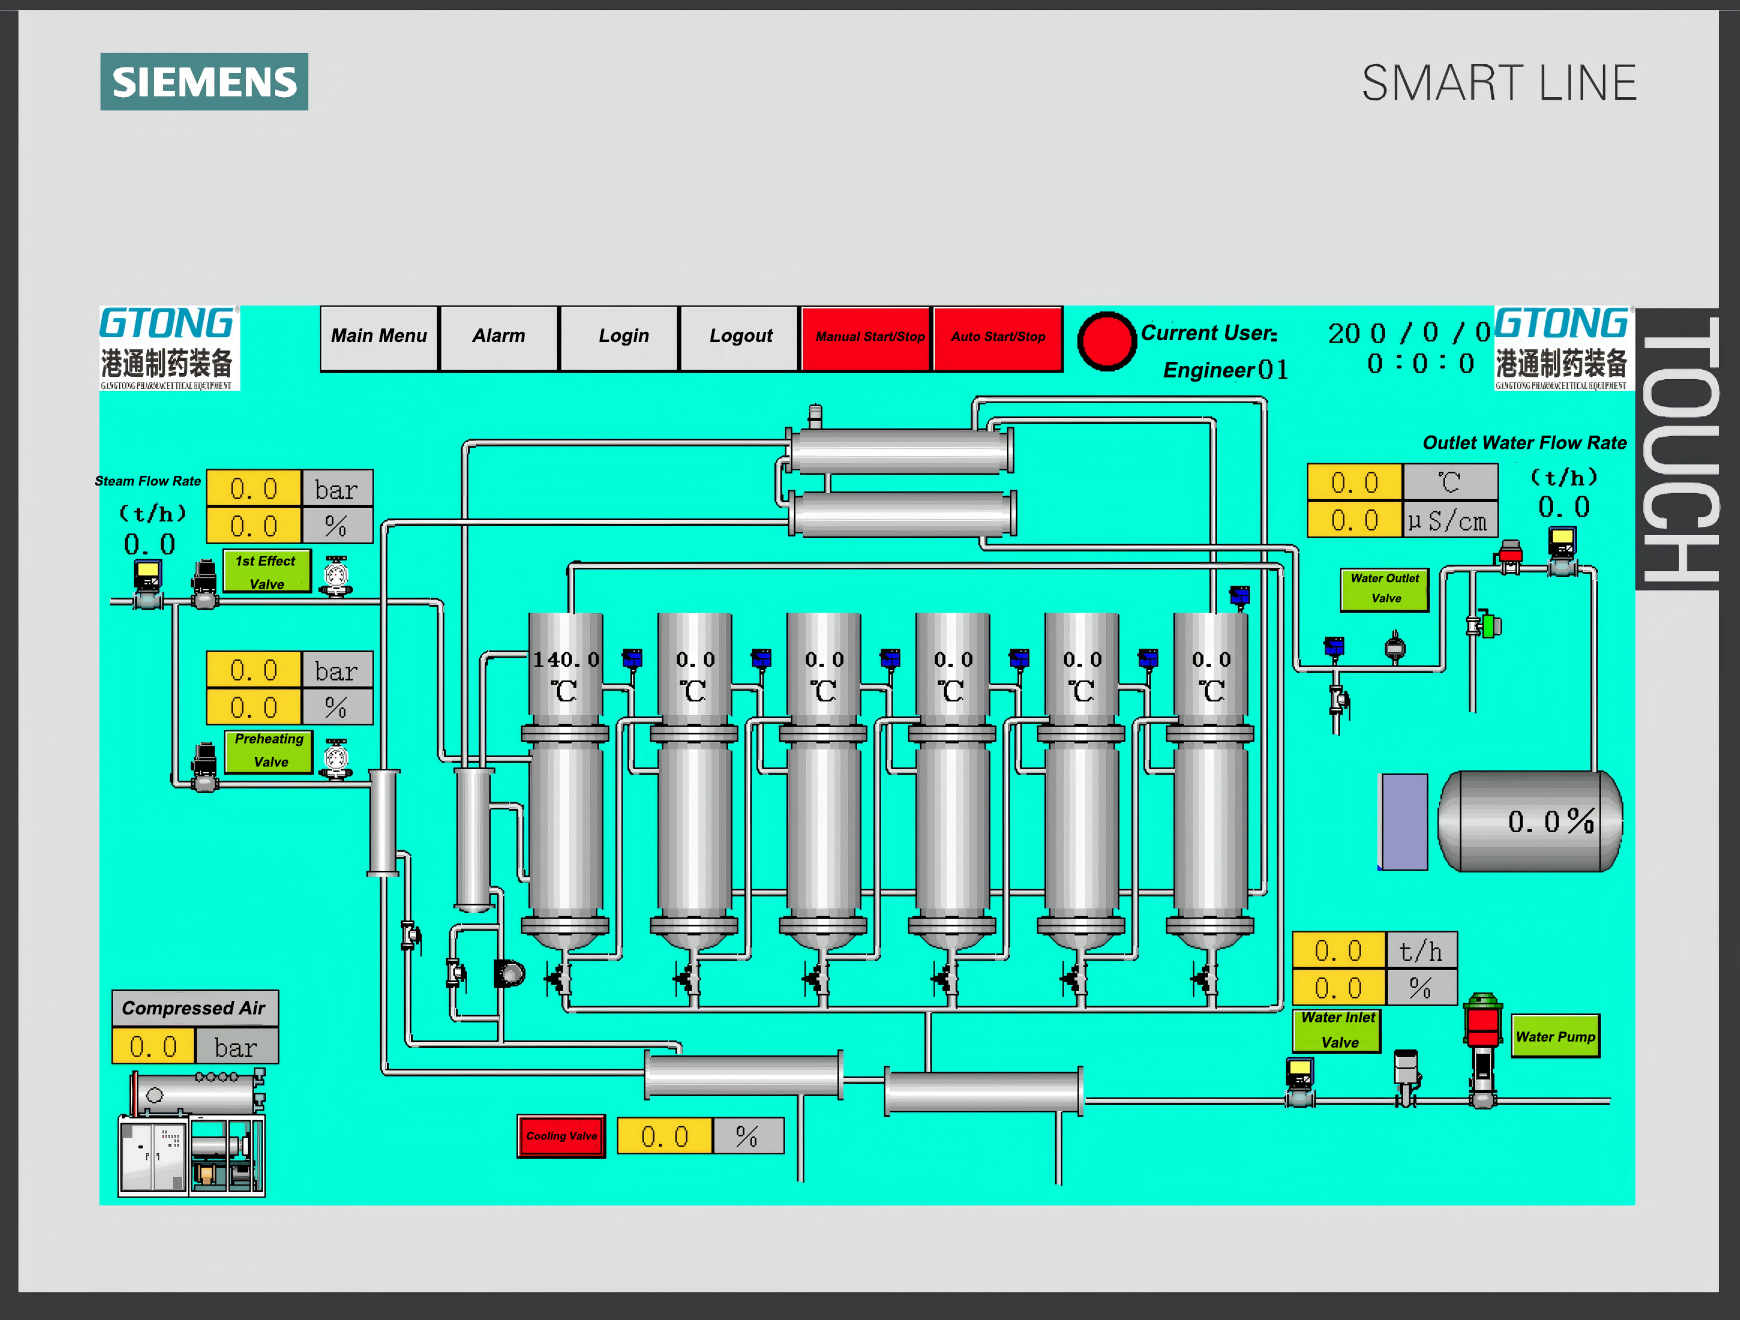
Task: Click the air compressor unit icon
Action: (192, 1132)
